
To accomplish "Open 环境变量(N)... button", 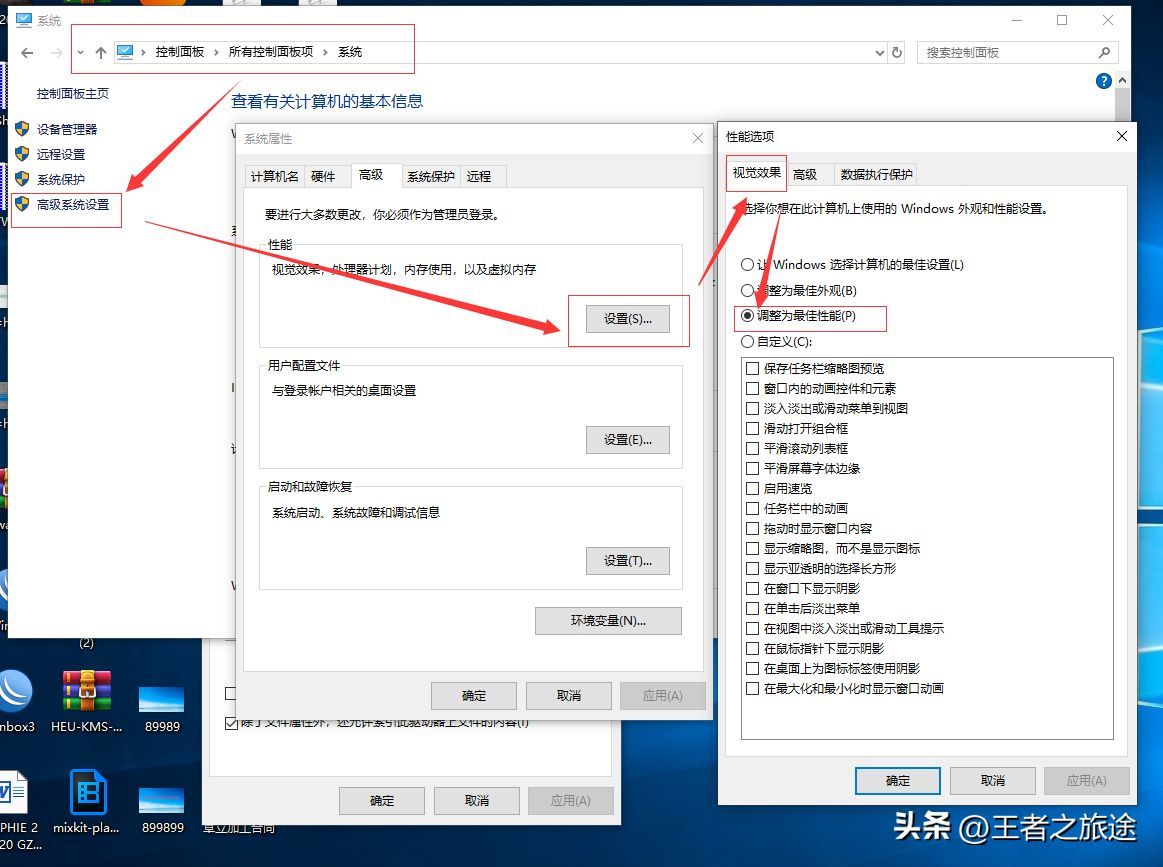I will [x=608, y=621].
